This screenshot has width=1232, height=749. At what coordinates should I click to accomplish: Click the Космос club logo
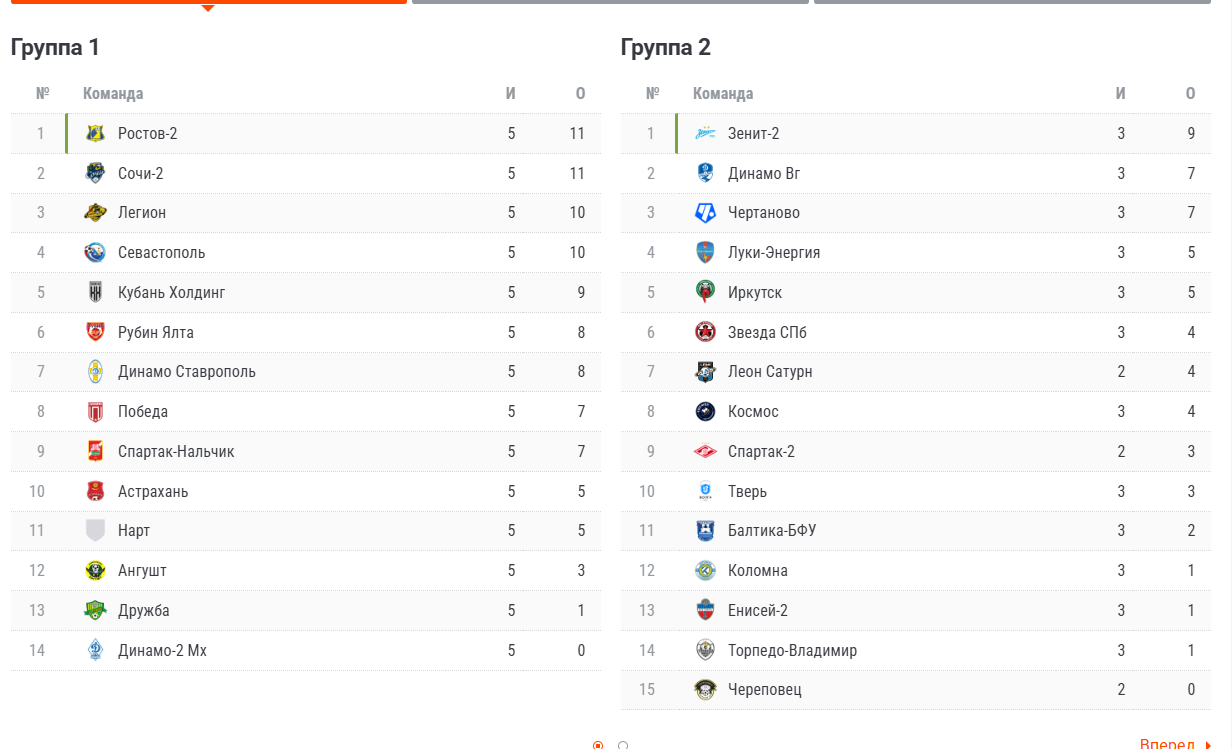tap(705, 411)
